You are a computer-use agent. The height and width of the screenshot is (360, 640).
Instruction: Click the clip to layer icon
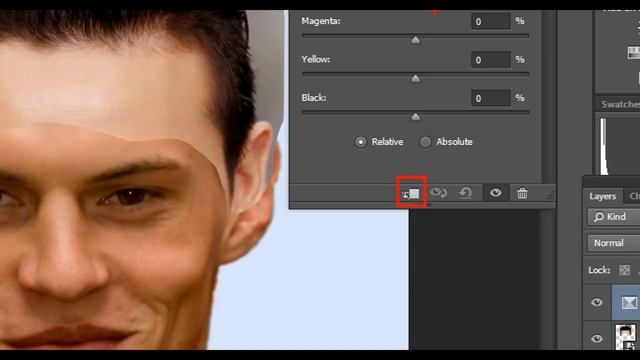pos(411,193)
